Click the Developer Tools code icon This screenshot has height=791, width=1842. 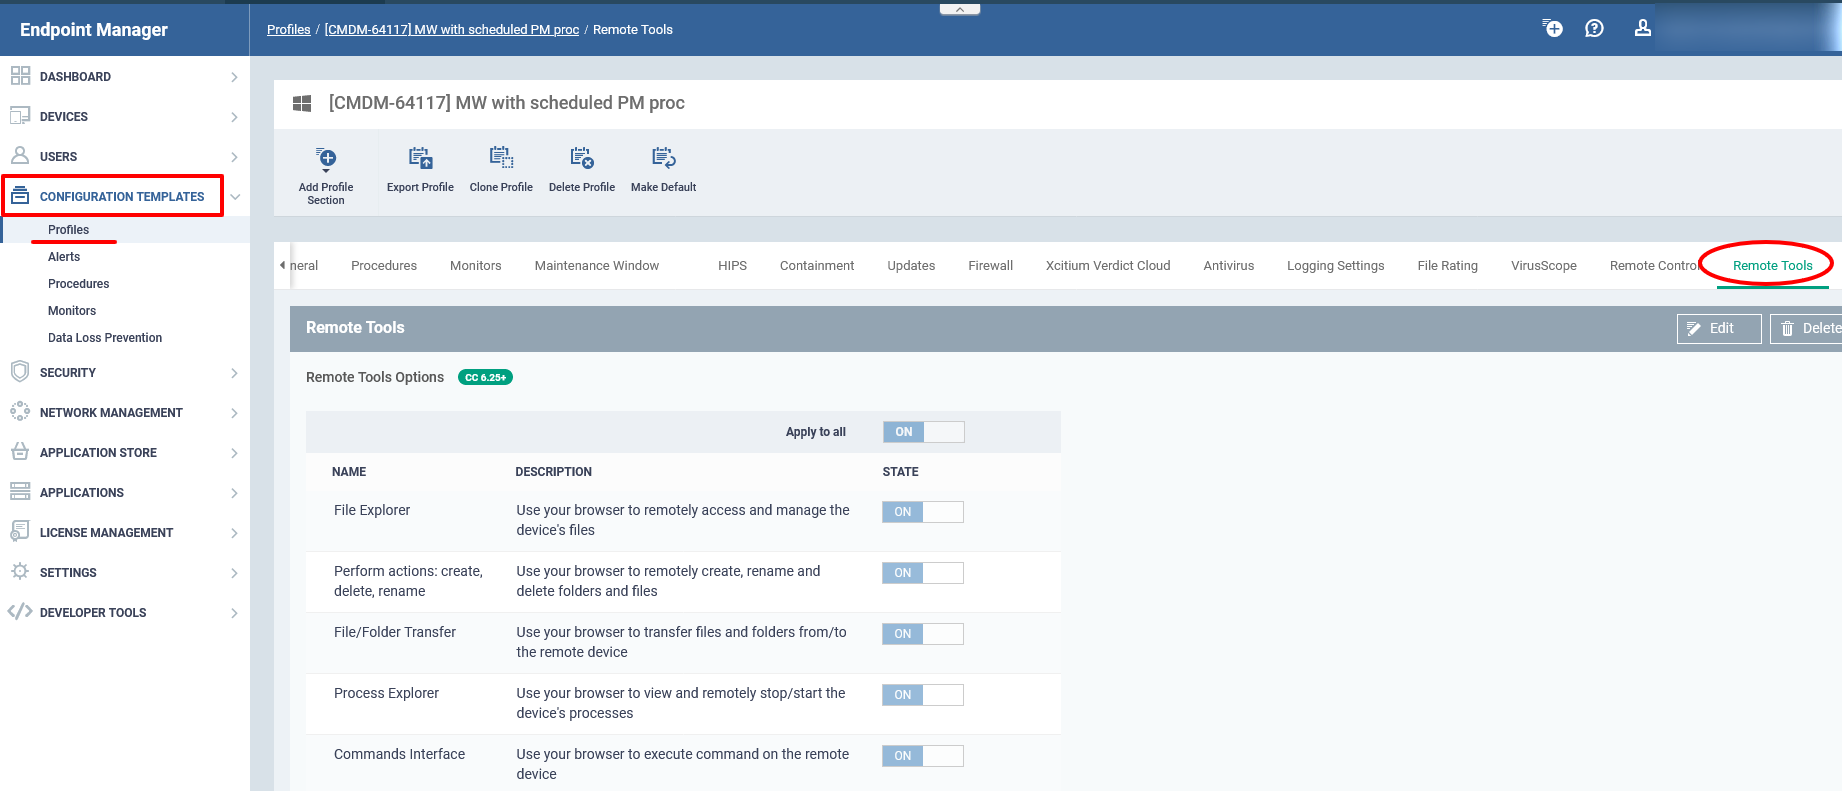click(20, 612)
